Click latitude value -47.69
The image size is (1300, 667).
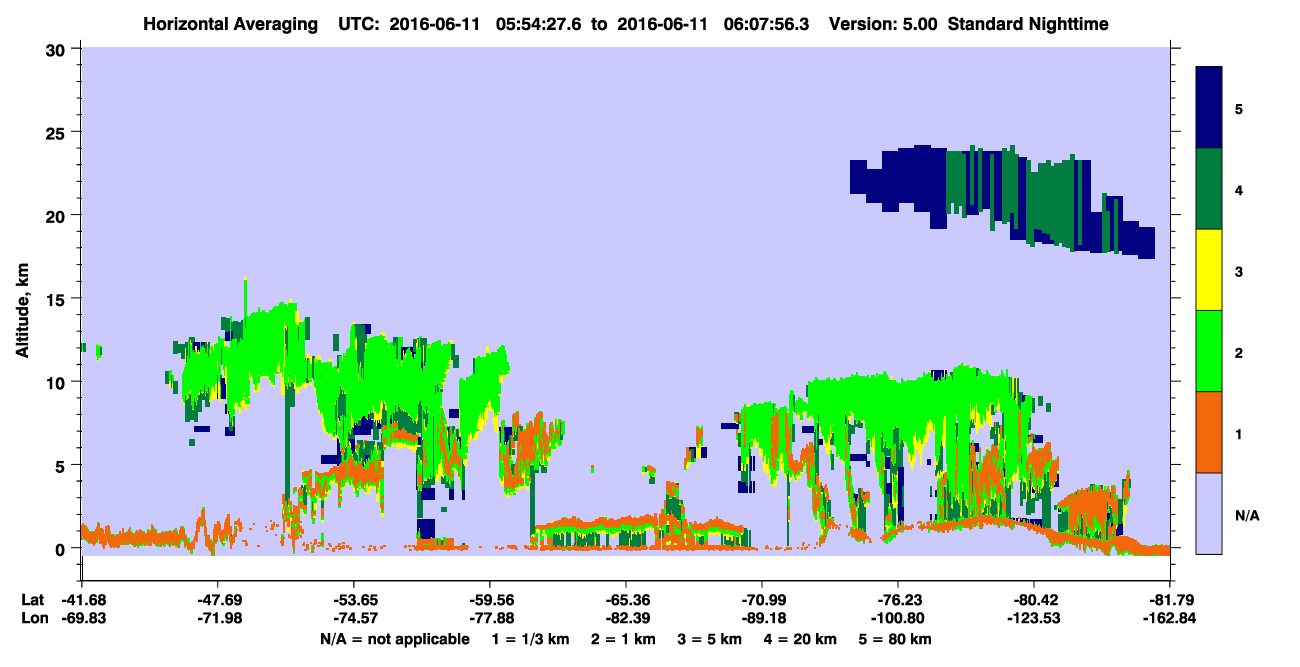(217, 600)
